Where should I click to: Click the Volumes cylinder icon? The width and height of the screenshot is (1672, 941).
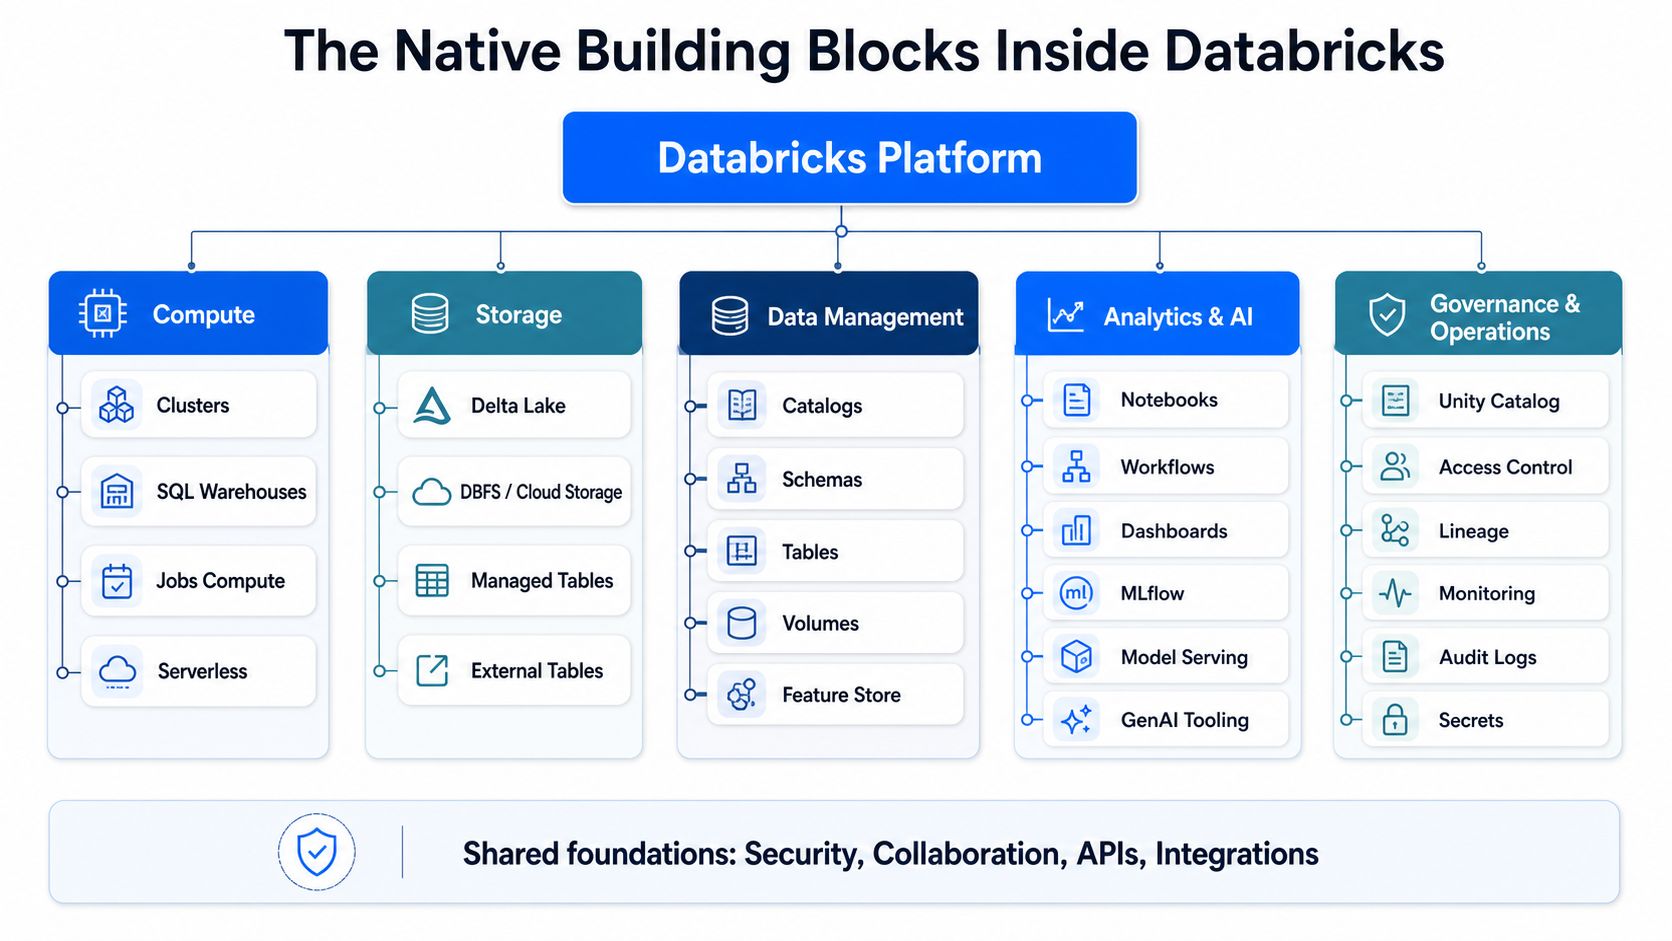click(742, 623)
